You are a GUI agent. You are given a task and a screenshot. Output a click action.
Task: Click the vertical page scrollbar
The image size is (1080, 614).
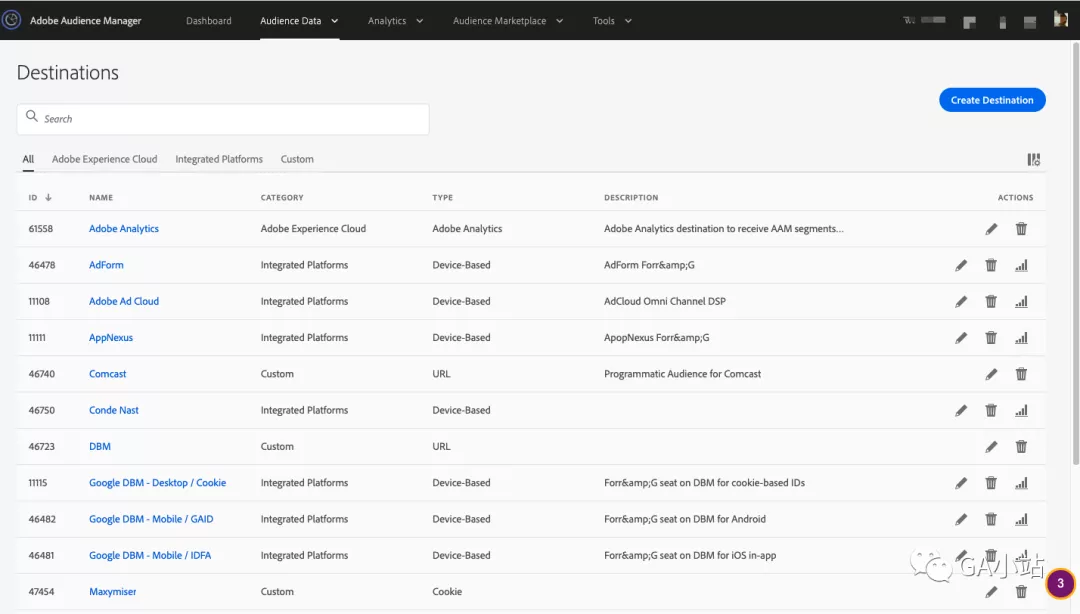1075,255
